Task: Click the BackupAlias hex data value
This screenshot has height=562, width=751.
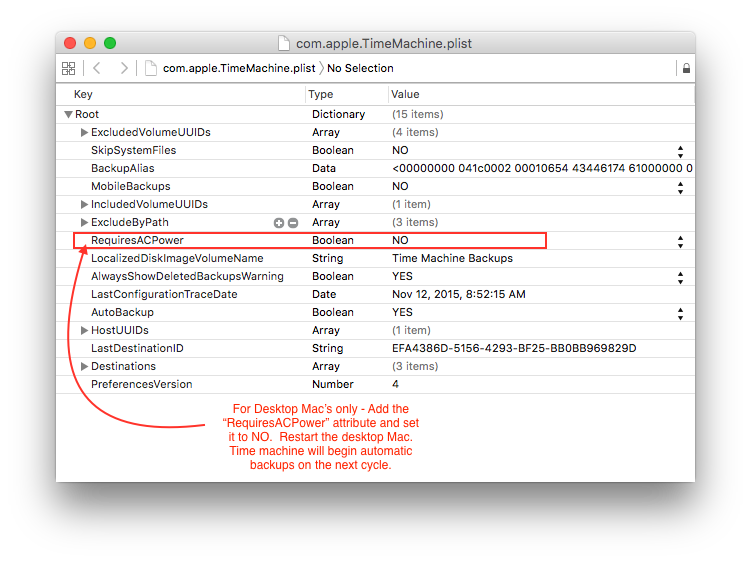Action: (x=542, y=169)
